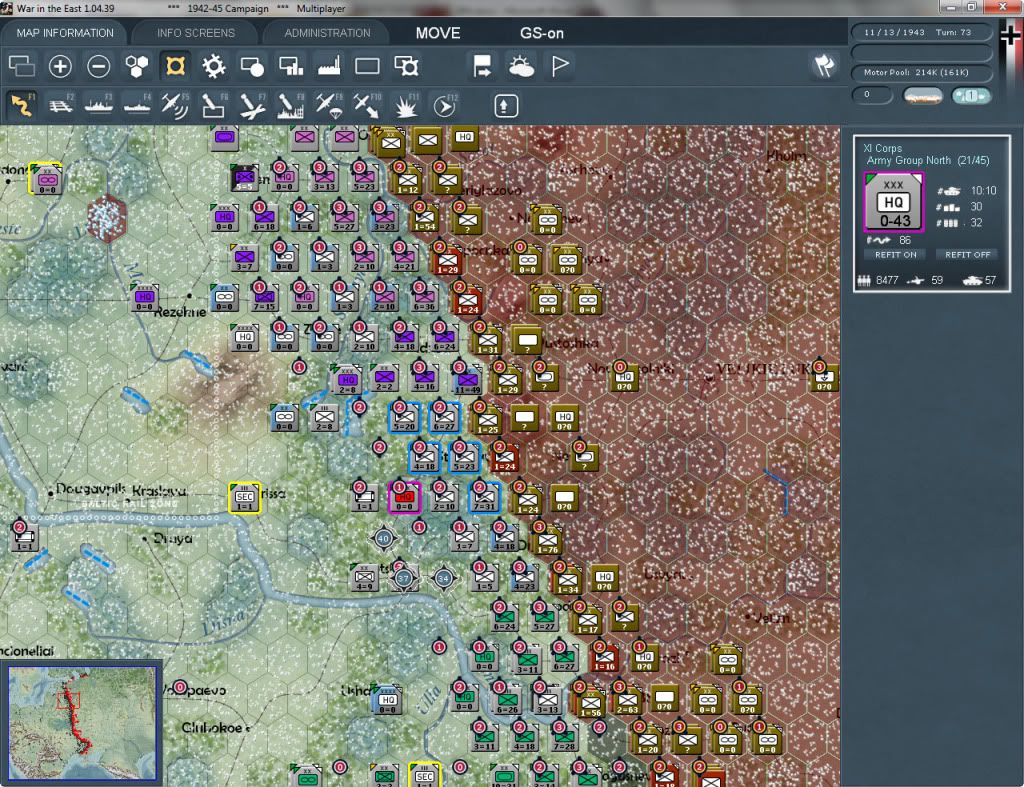Click the rectangle-with-fort toolbar icon
Screen dimensions: 1024x787
tap(406, 66)
